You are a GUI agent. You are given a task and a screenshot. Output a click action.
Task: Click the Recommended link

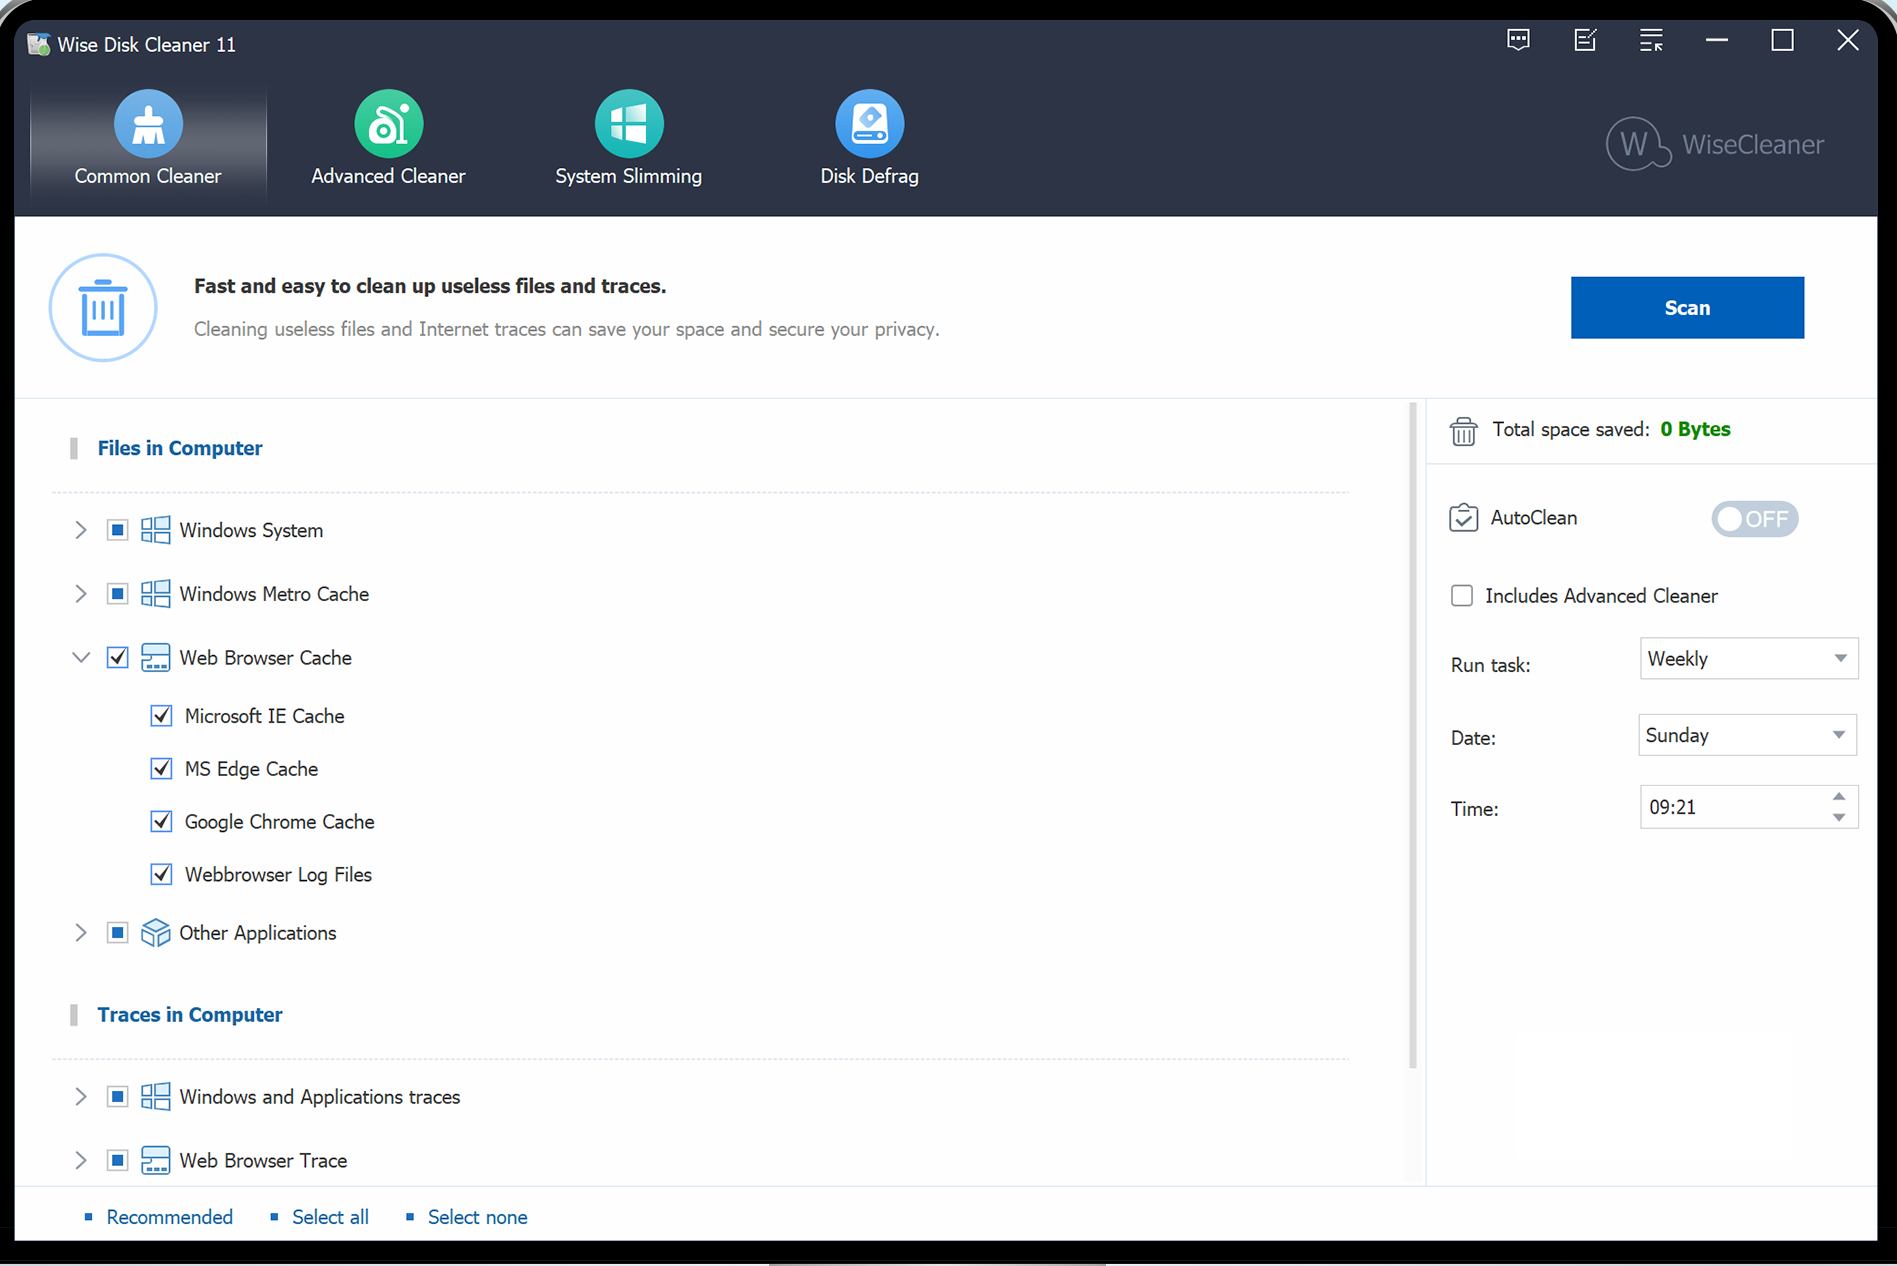(x=169, y=1217)
